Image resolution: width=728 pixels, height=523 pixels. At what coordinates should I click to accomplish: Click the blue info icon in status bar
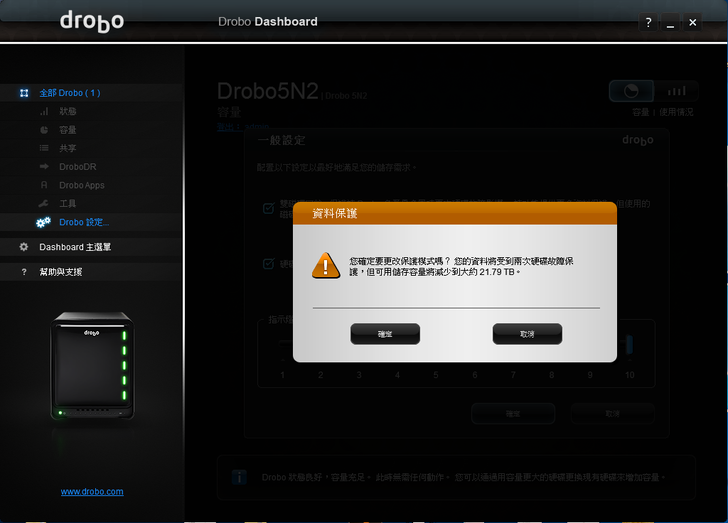pos(239,477)
